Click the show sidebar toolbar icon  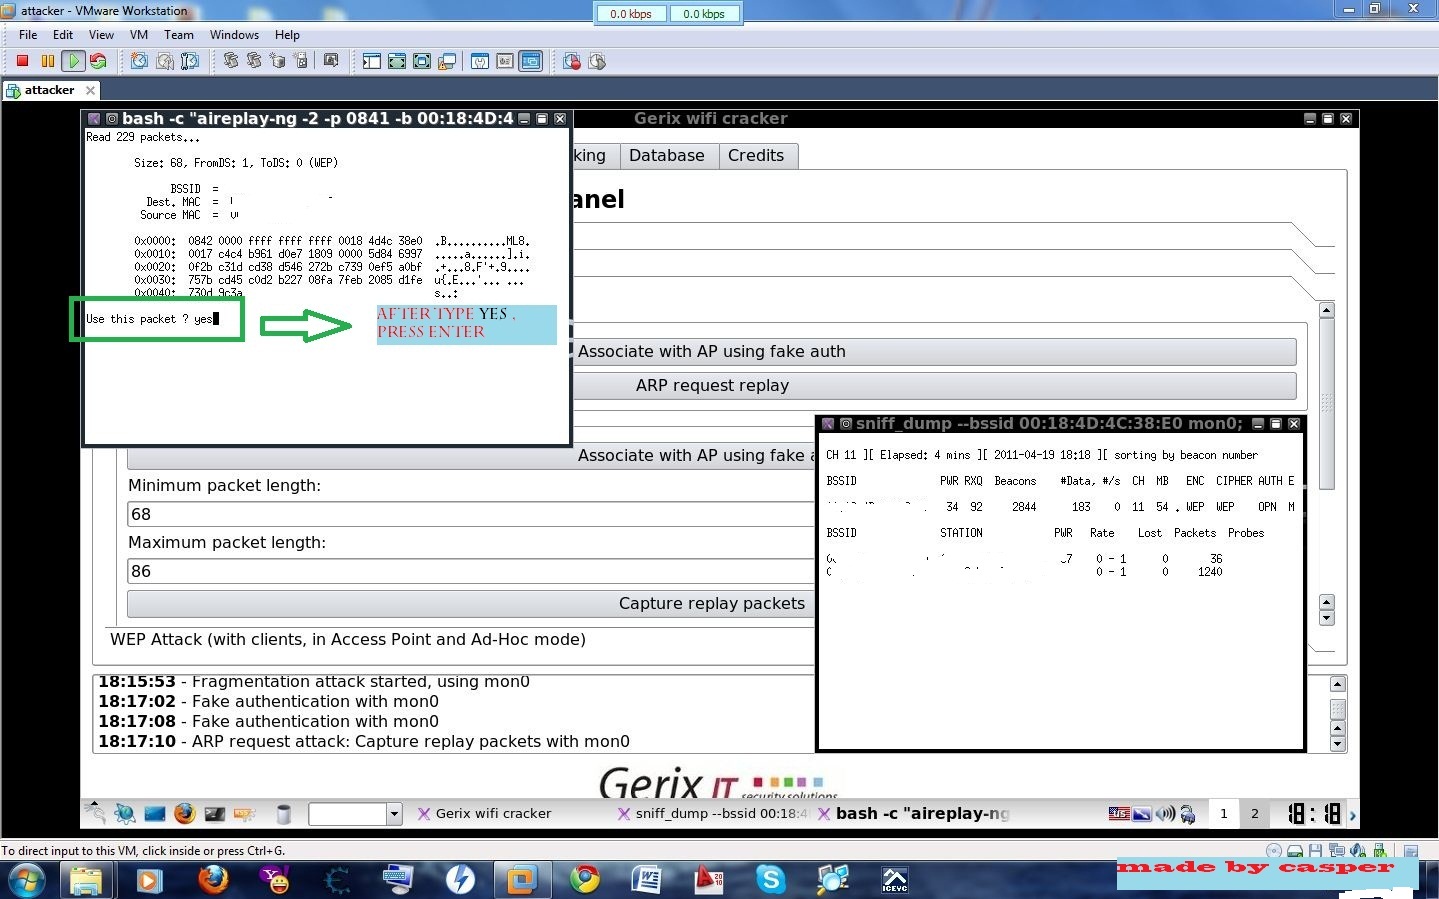(371, 61)
